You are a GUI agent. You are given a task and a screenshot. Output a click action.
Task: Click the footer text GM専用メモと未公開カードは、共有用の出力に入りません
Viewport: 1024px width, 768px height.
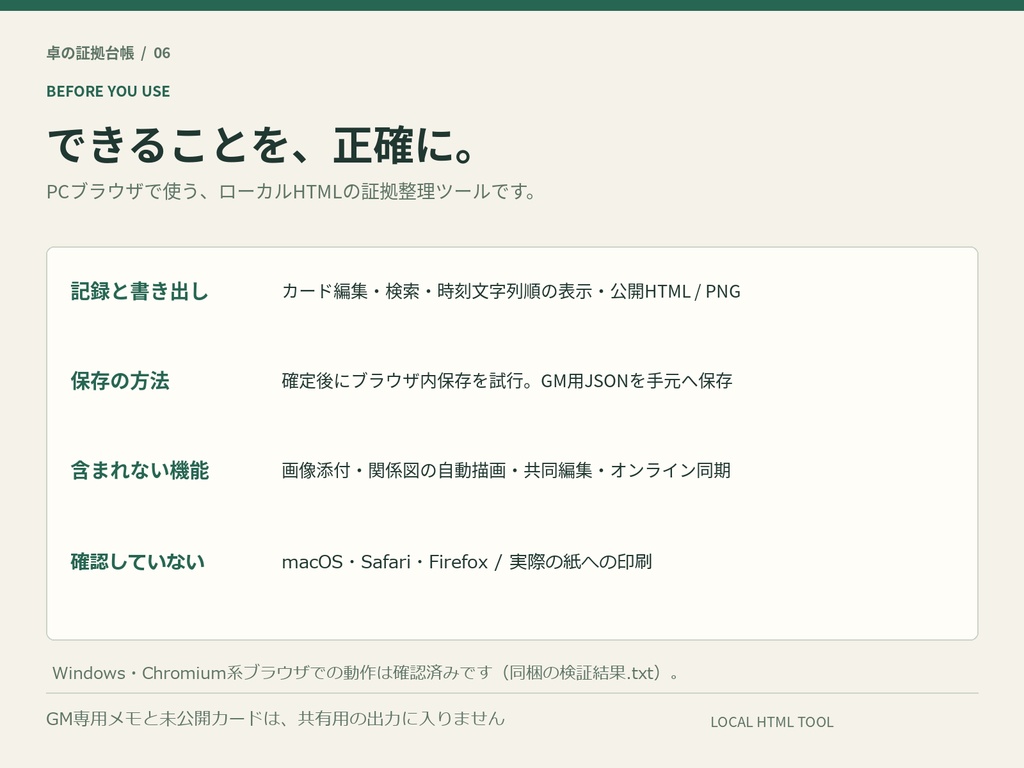coord(276,719)
